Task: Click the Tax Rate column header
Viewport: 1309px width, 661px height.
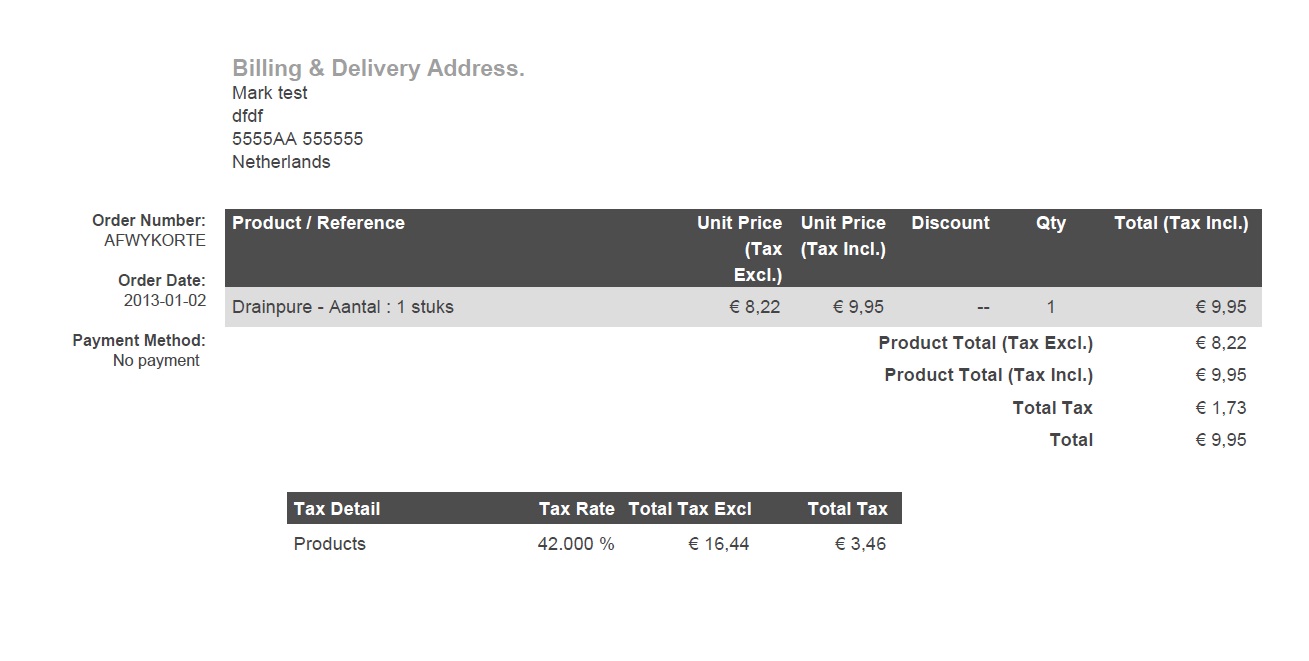Action: (x=577, y=509)
